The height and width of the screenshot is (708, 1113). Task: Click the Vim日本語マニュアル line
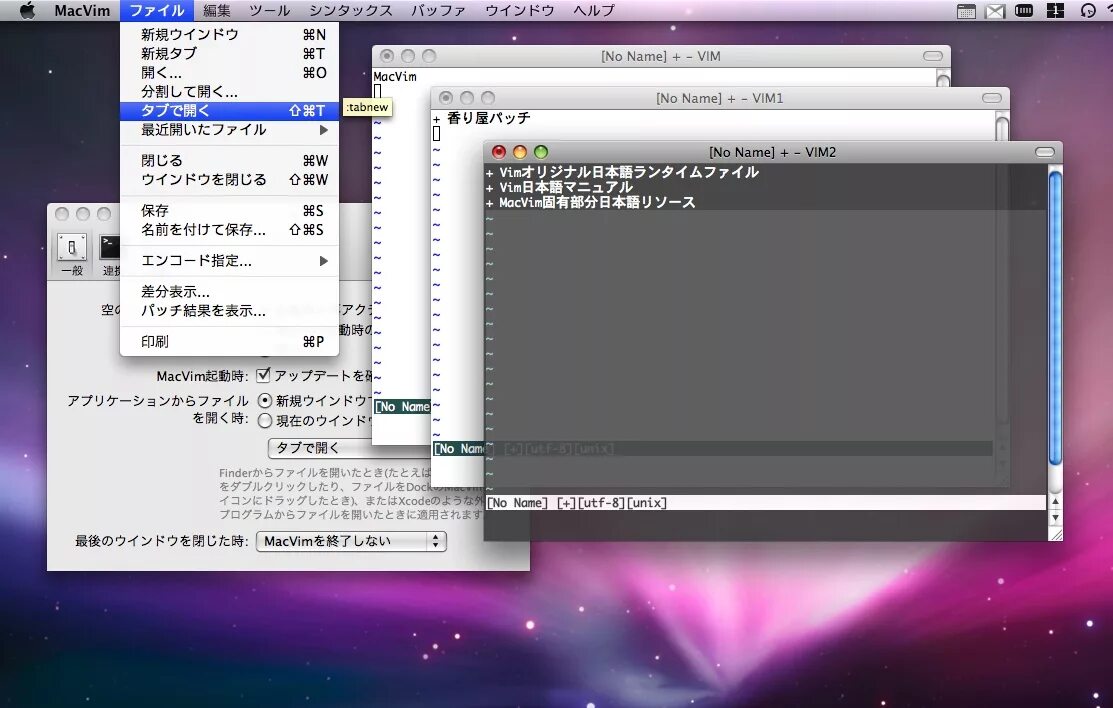[x=559, y=187]
